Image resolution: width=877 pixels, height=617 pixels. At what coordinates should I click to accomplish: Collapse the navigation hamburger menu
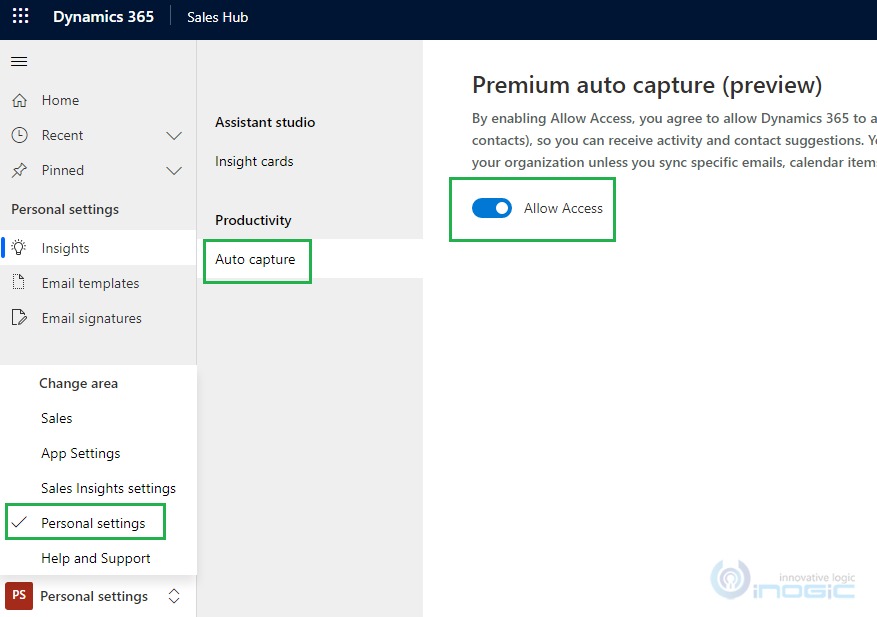pos(19,62)
